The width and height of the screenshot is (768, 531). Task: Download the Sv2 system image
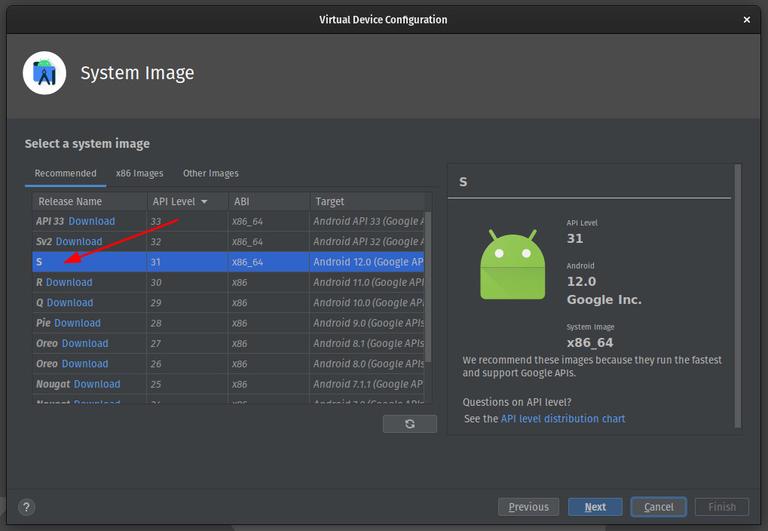tap(79, 241)
